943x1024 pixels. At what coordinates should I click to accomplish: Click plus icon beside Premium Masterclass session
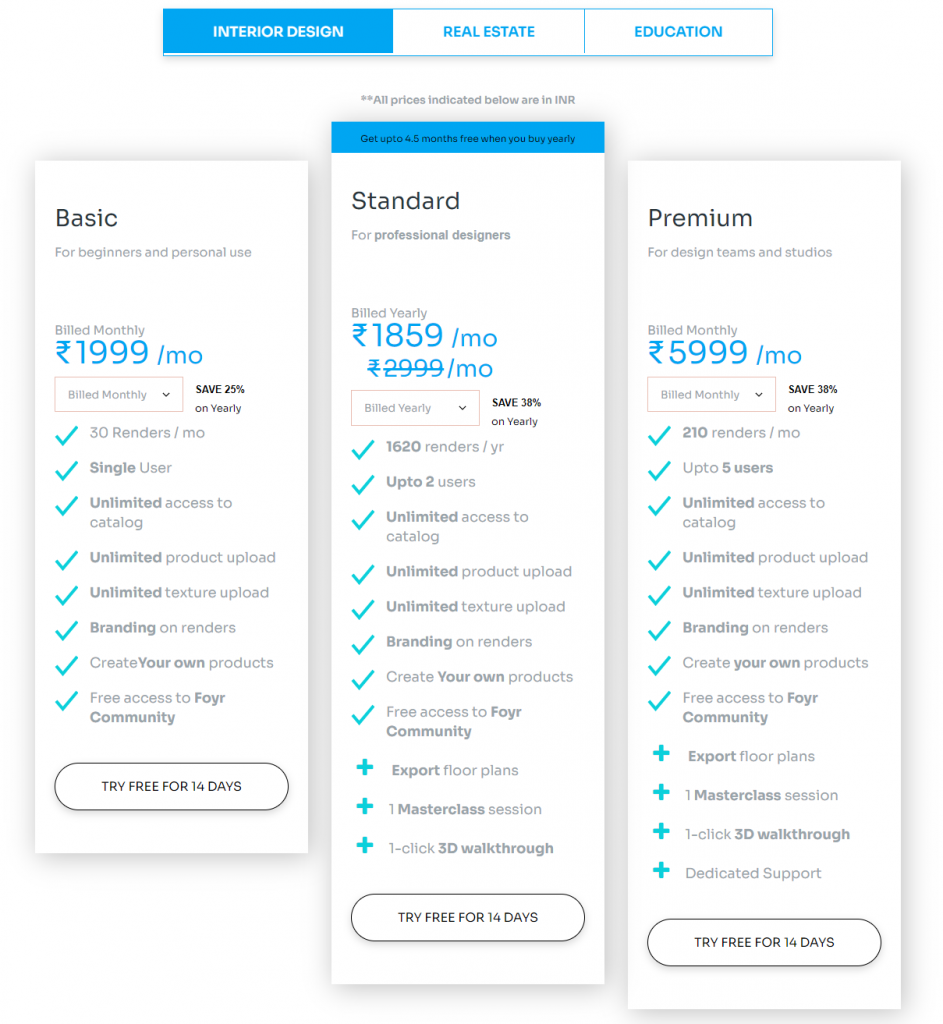[x=661, y=793]
